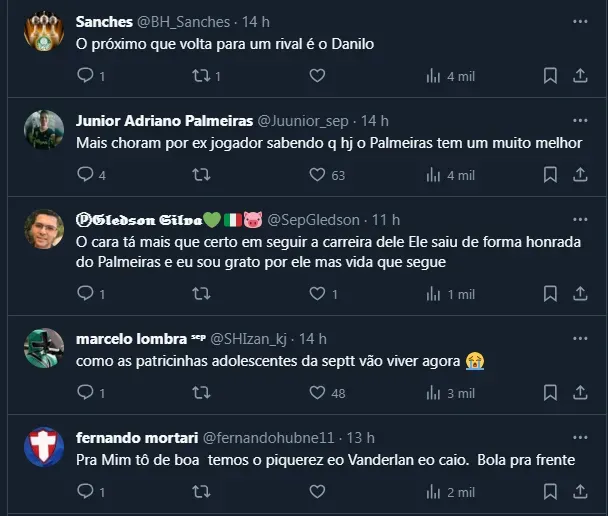
Task: Open more options on Junior Adriano tweet
Action: (x=579, y=120)
